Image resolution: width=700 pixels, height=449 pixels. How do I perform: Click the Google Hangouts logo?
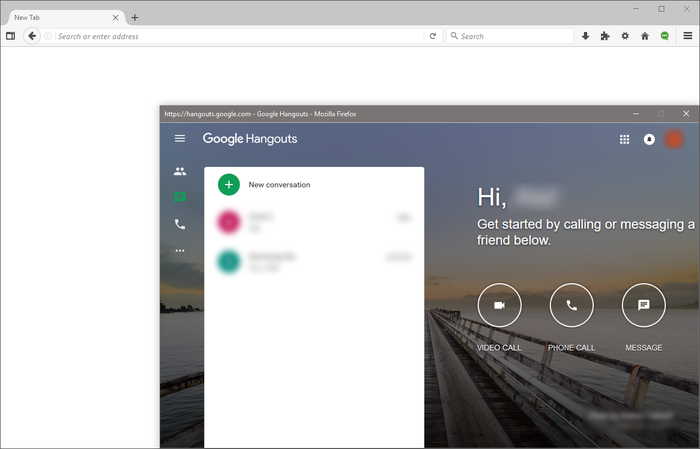click(250, 139)
